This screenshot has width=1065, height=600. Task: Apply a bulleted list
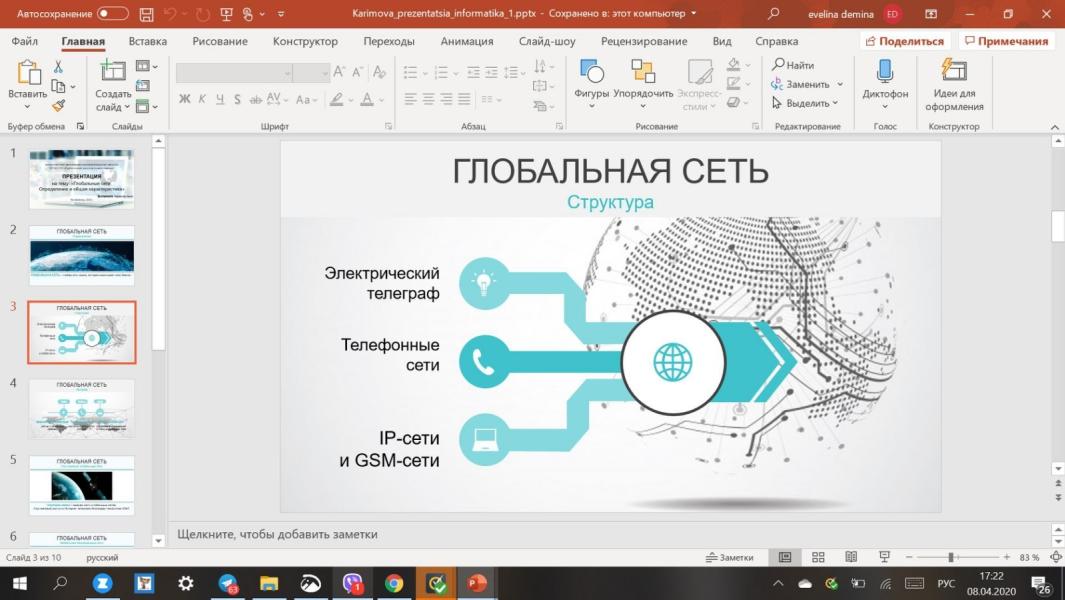(x=410, y=72)
